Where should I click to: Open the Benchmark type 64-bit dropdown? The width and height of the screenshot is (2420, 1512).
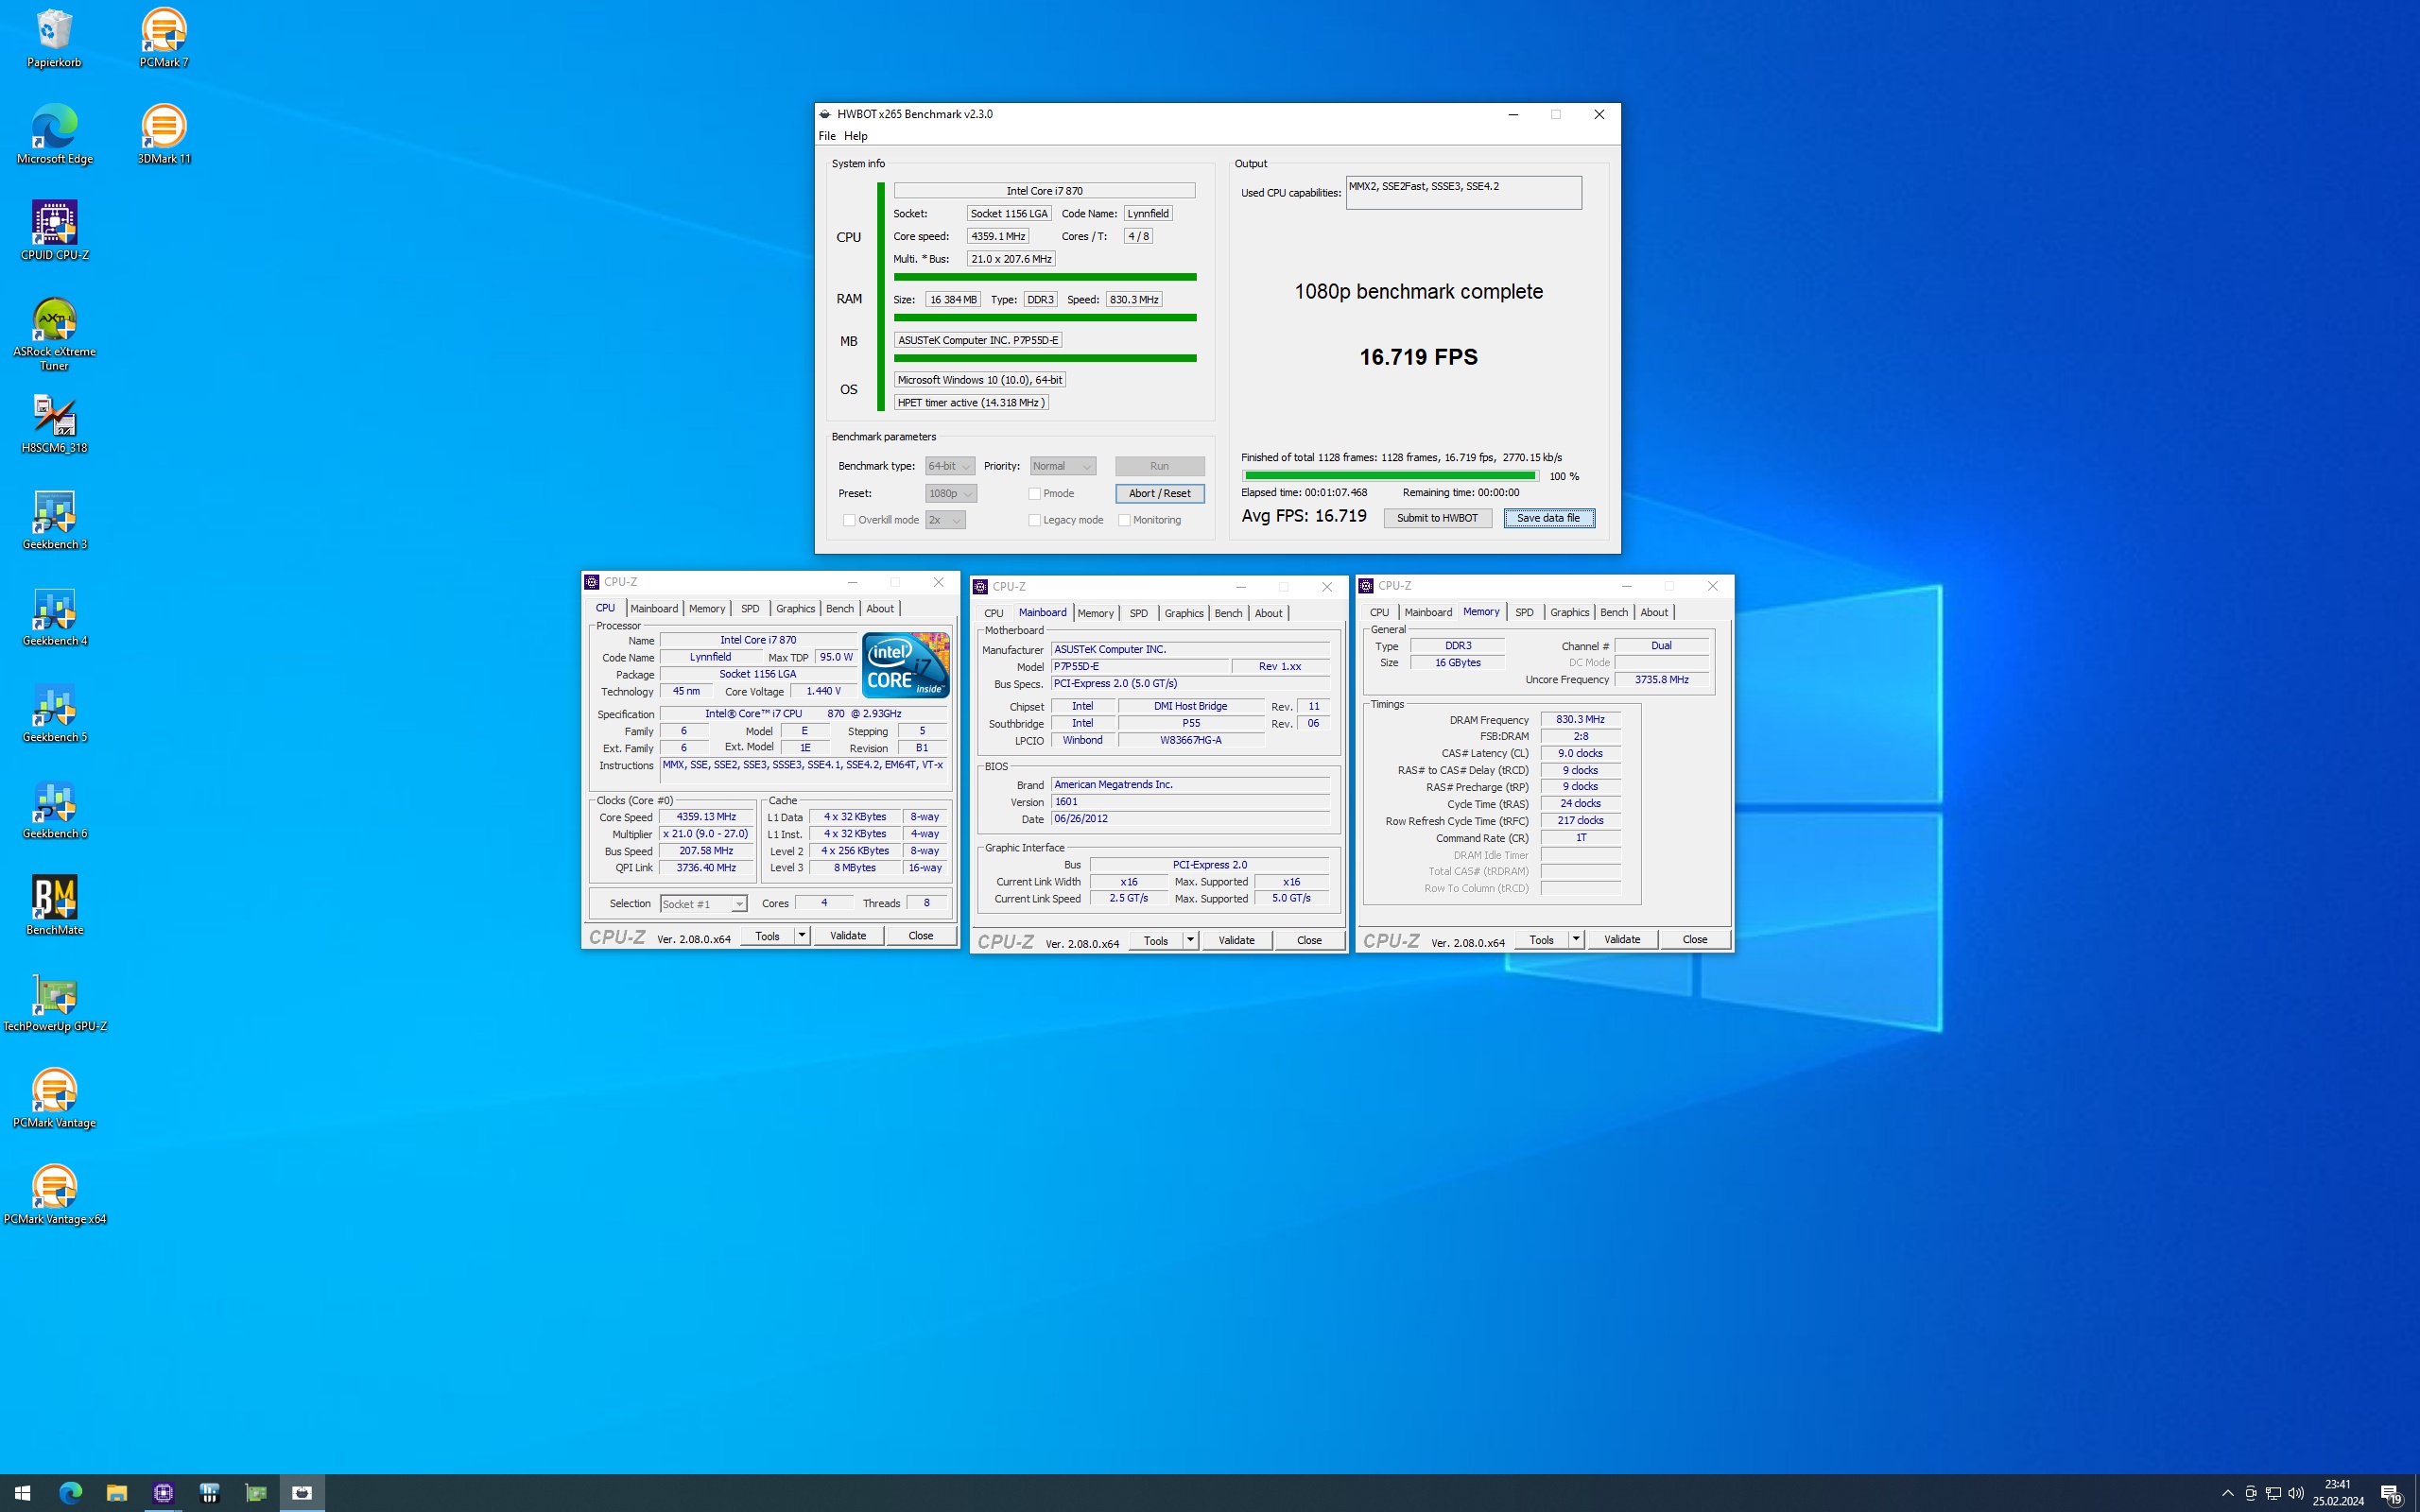coord(949,466)
